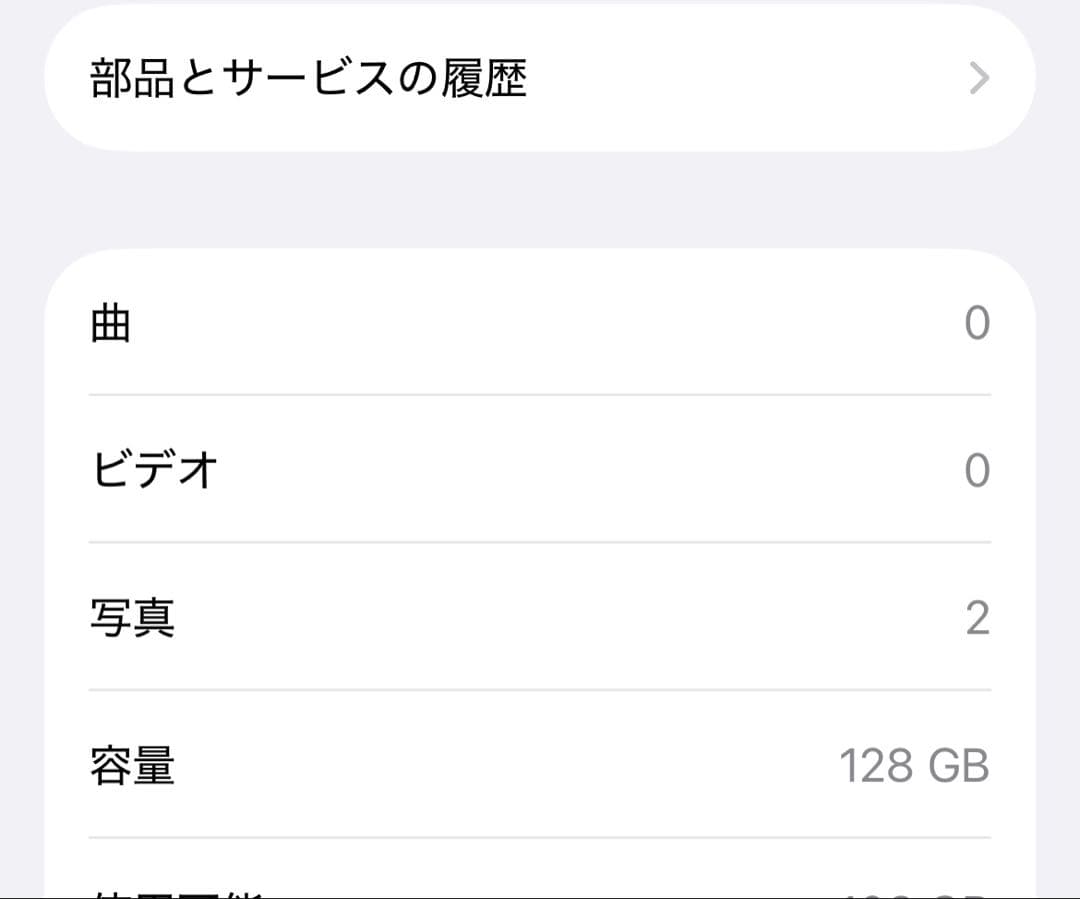
Task: Tap the 写真 text label
Action: pos(133,620)
